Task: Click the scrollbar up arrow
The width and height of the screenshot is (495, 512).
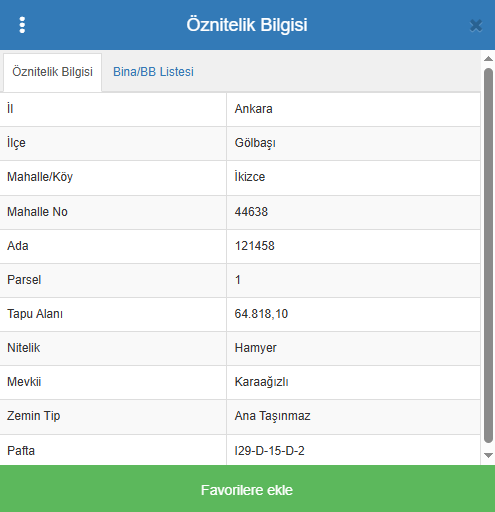Action: click(x=488, y=59)
